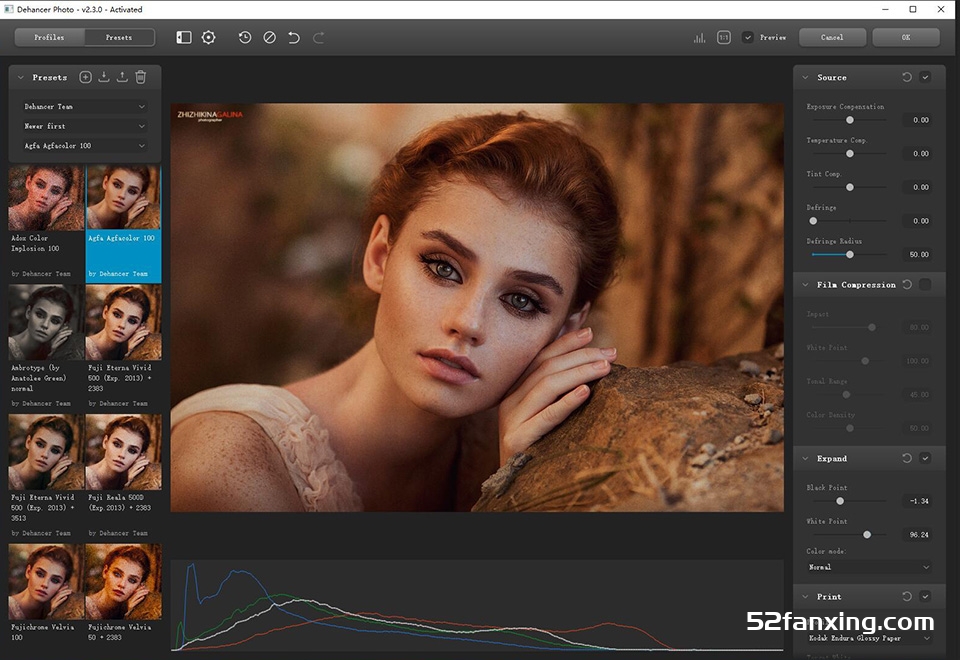
Task: Set zoom with the 1:1 icon
Action: coord(724,37)
